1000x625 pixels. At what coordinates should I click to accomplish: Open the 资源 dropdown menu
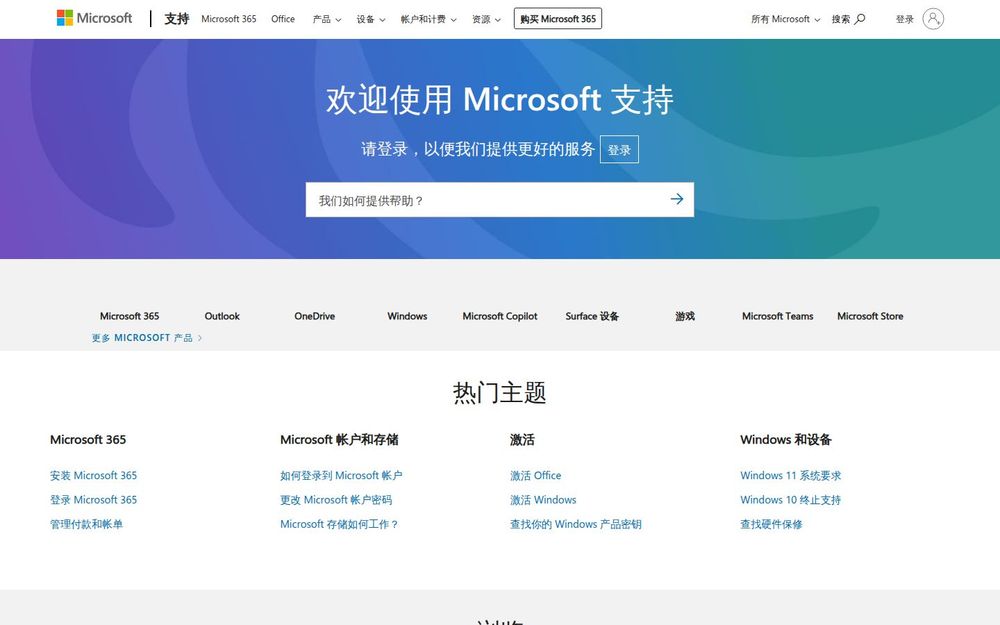click(486, 19)
